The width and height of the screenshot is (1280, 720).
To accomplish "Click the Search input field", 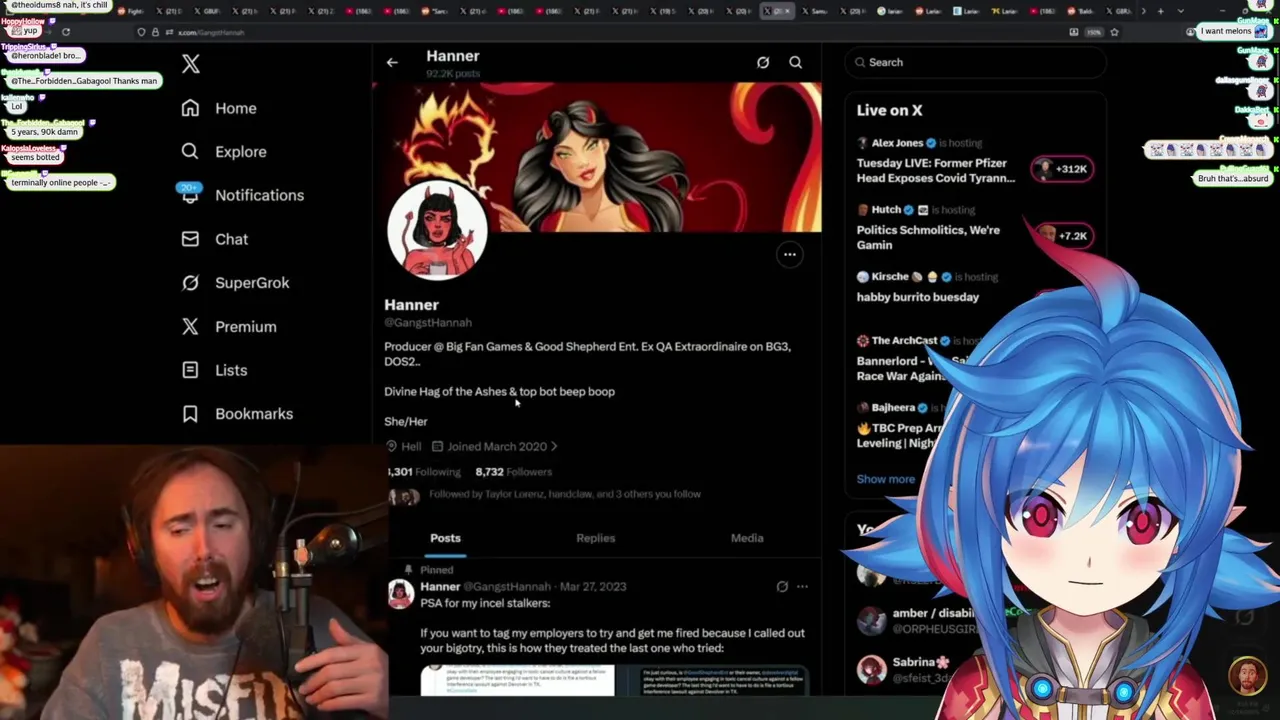I will click(x=975, y=62).
